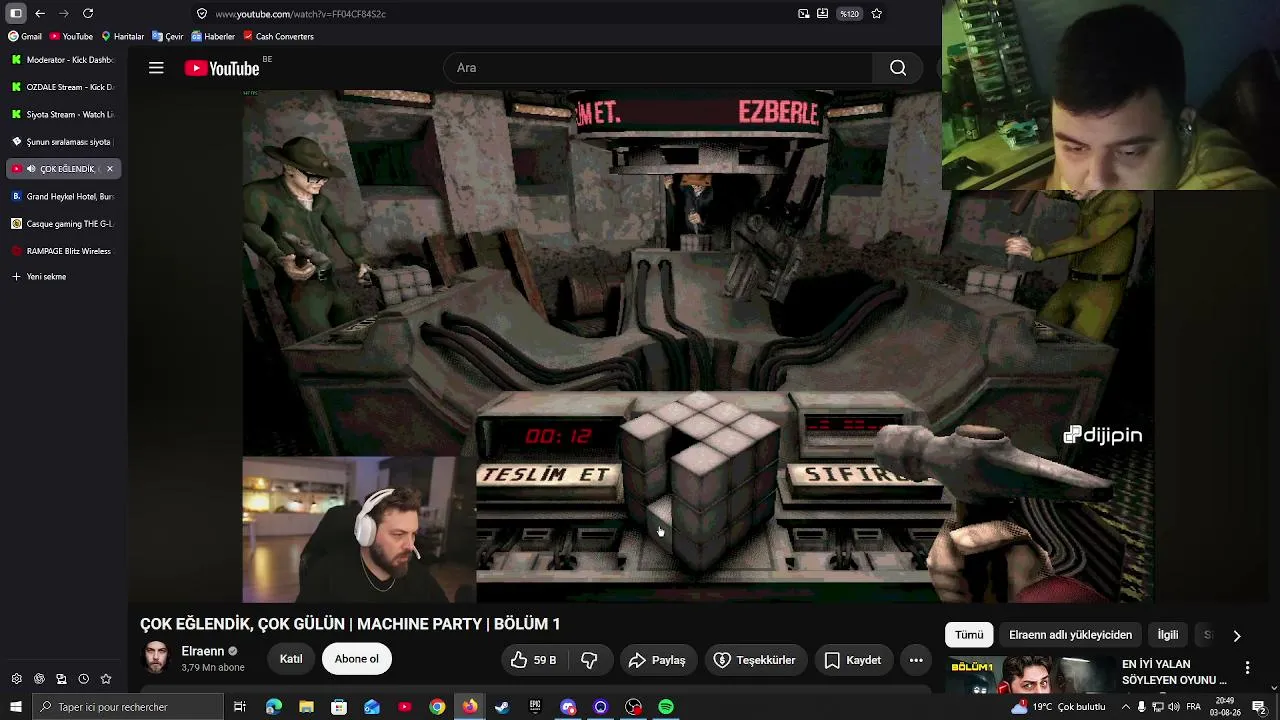The height and width of the screenshot is (720, 1280).
Task: Open Discord from taskbar
Action: point(568,707)
